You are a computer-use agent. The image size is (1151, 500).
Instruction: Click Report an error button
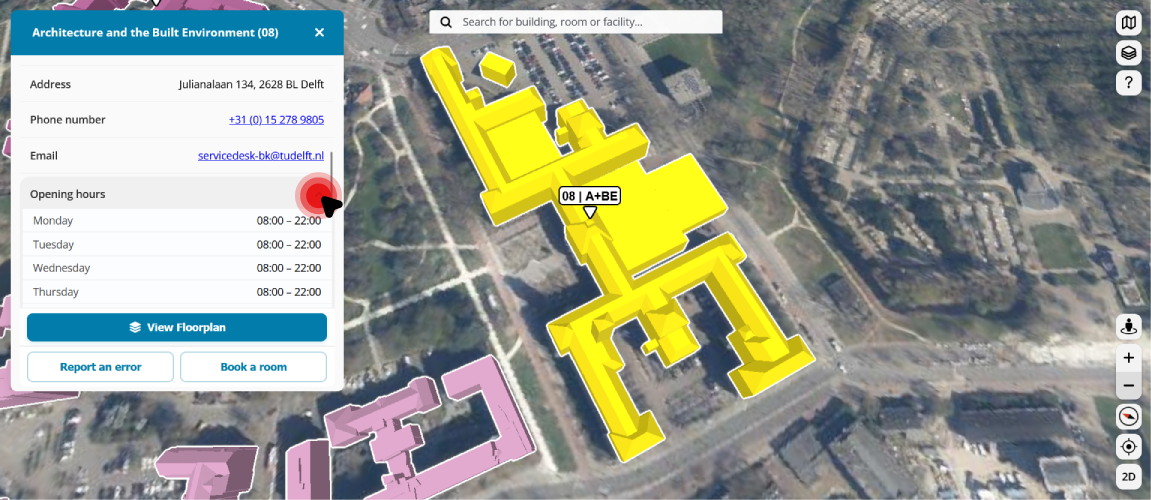tap(101, 367)
